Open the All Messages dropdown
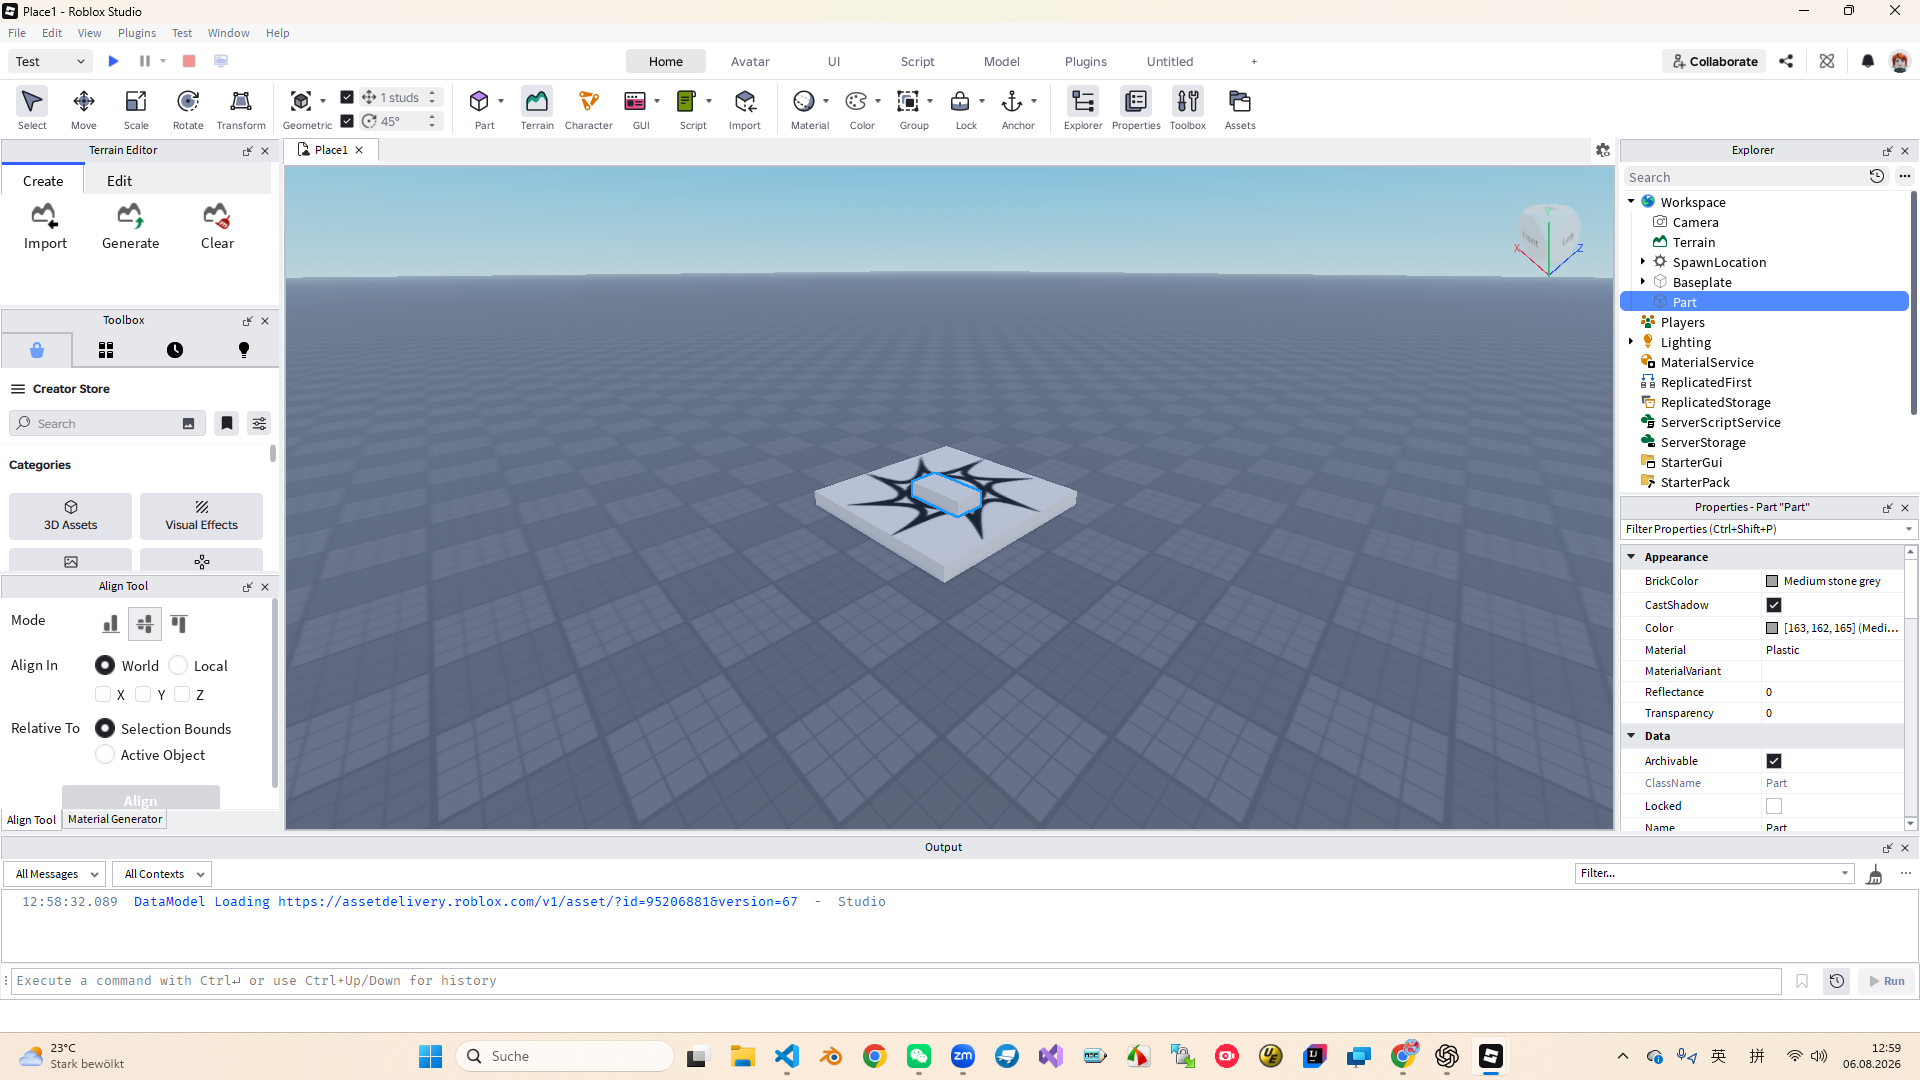This screenshot has height=1080, width=1920. point(55,874)
